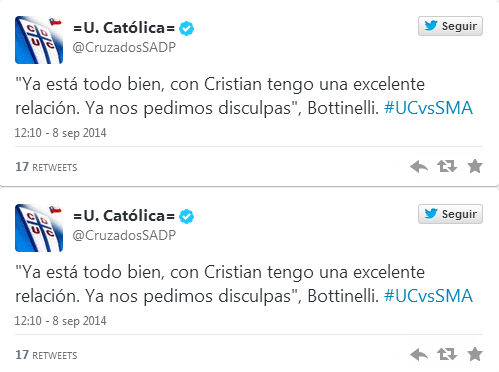This screenshot has height=372, width=499.
Task: Open #UCvsSMA hashtag in second tweet
Action: 428,296
